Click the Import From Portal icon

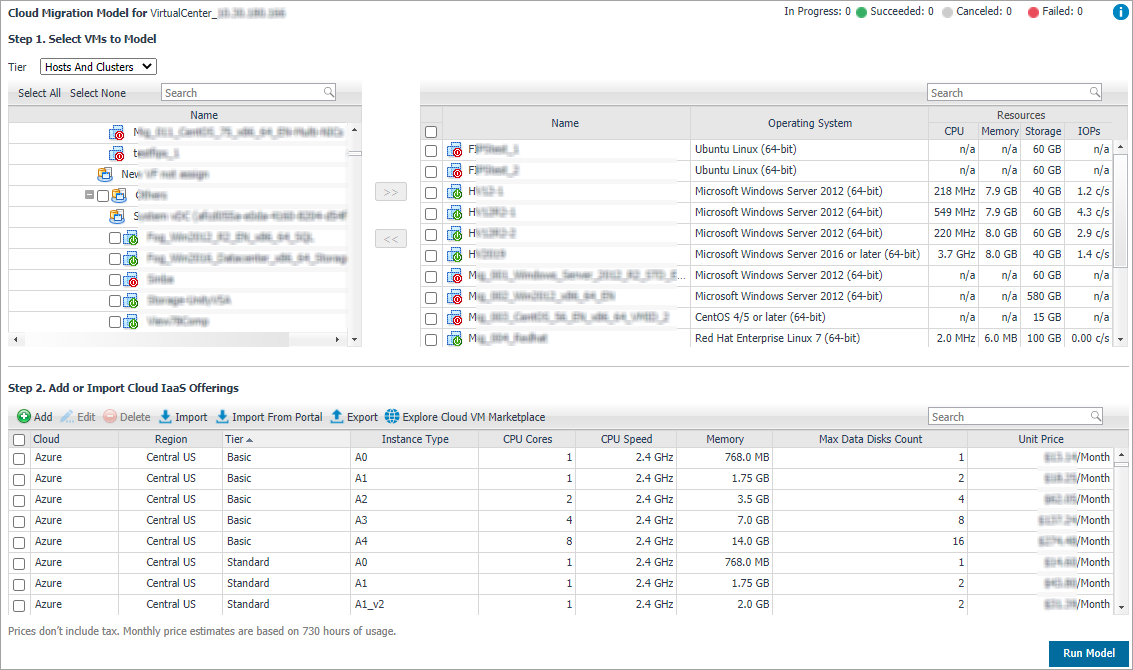[x=222, y=417]
